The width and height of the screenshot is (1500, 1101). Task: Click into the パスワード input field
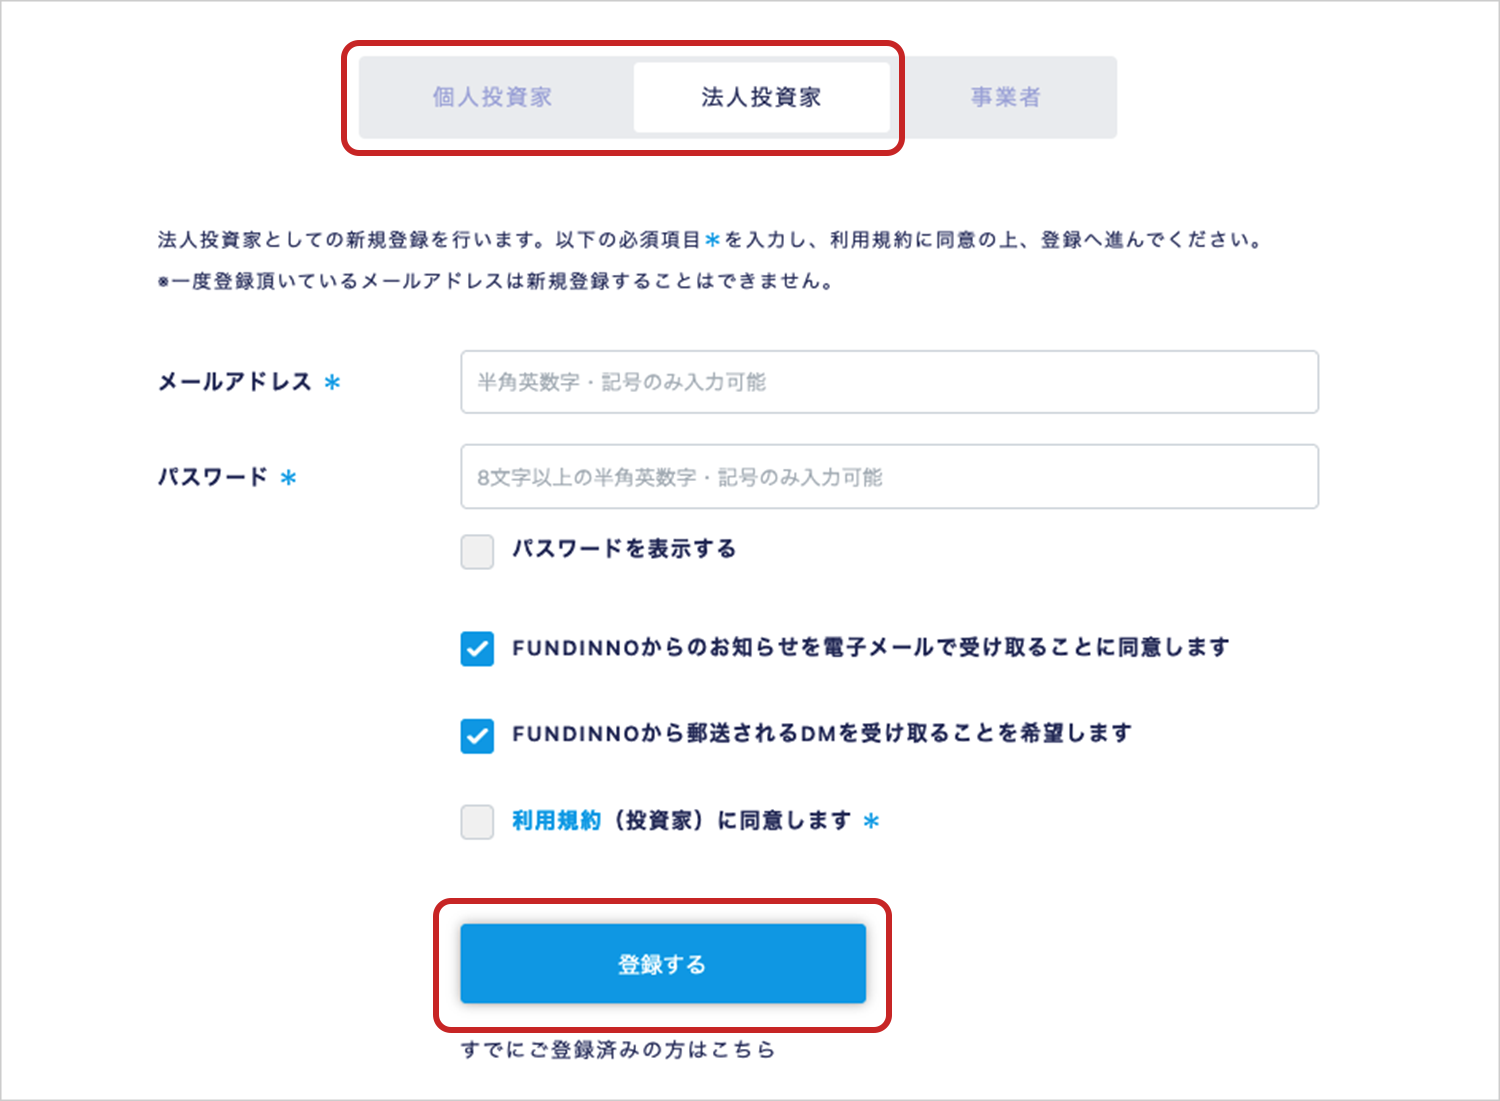[x=889, y=477]
